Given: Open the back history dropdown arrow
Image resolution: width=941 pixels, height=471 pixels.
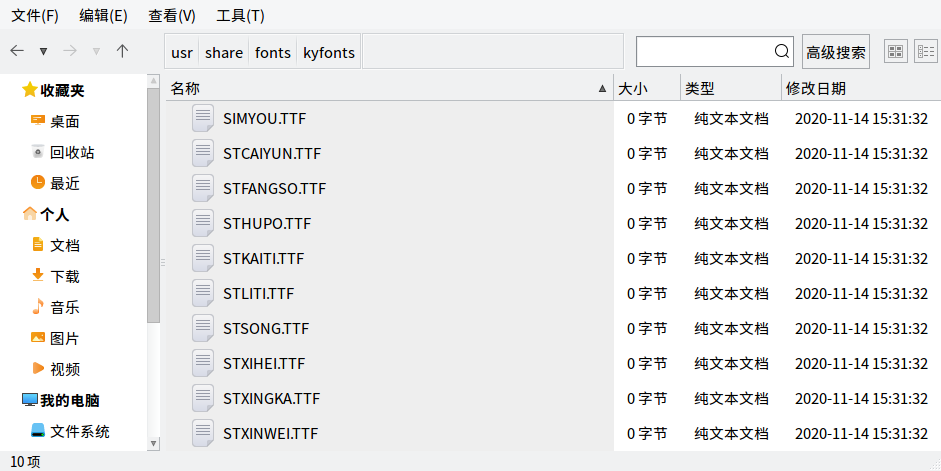Looking at the screenshot, I should 43,52.
